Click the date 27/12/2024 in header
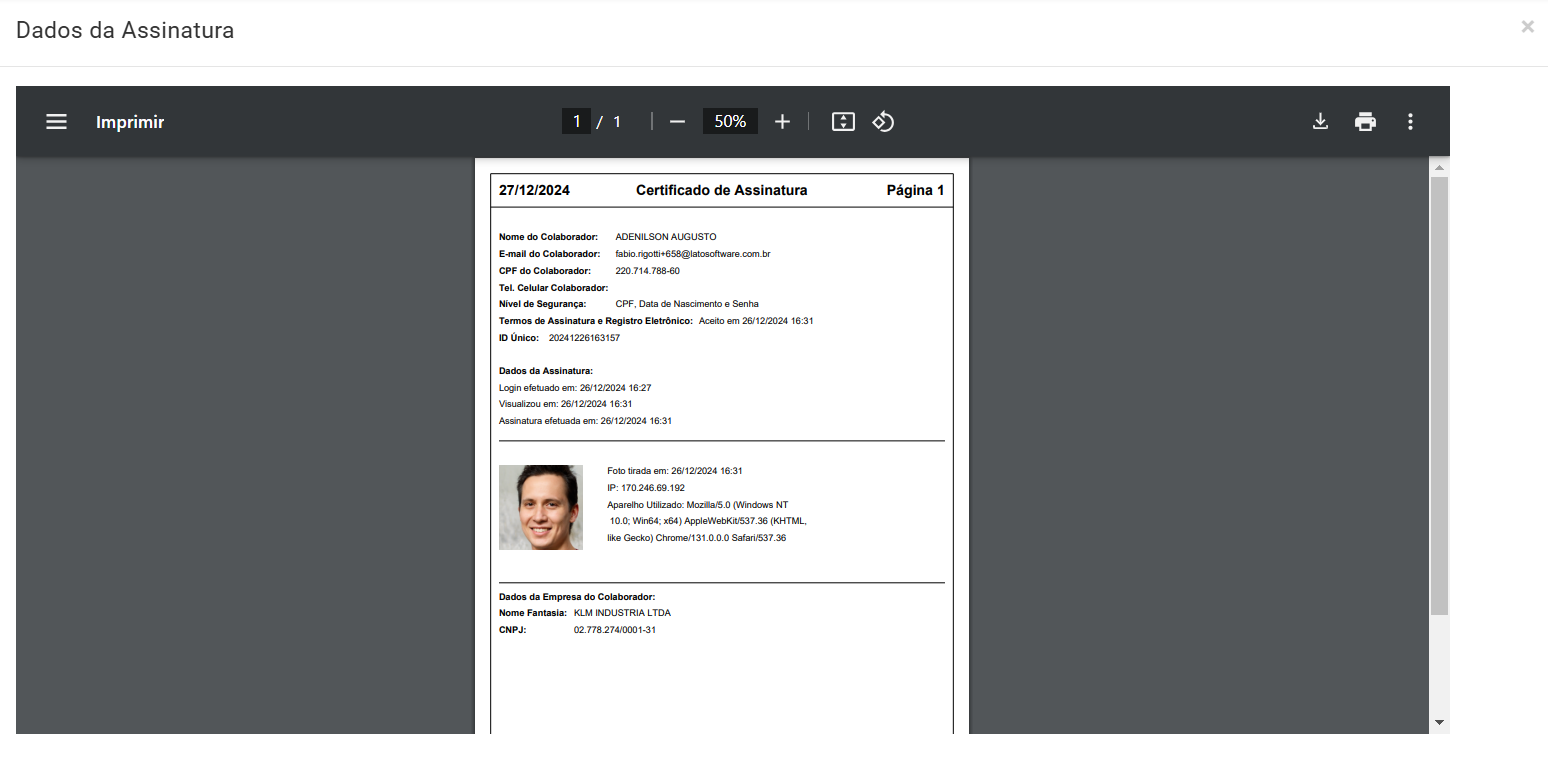1548x759 pixels. 534,190
